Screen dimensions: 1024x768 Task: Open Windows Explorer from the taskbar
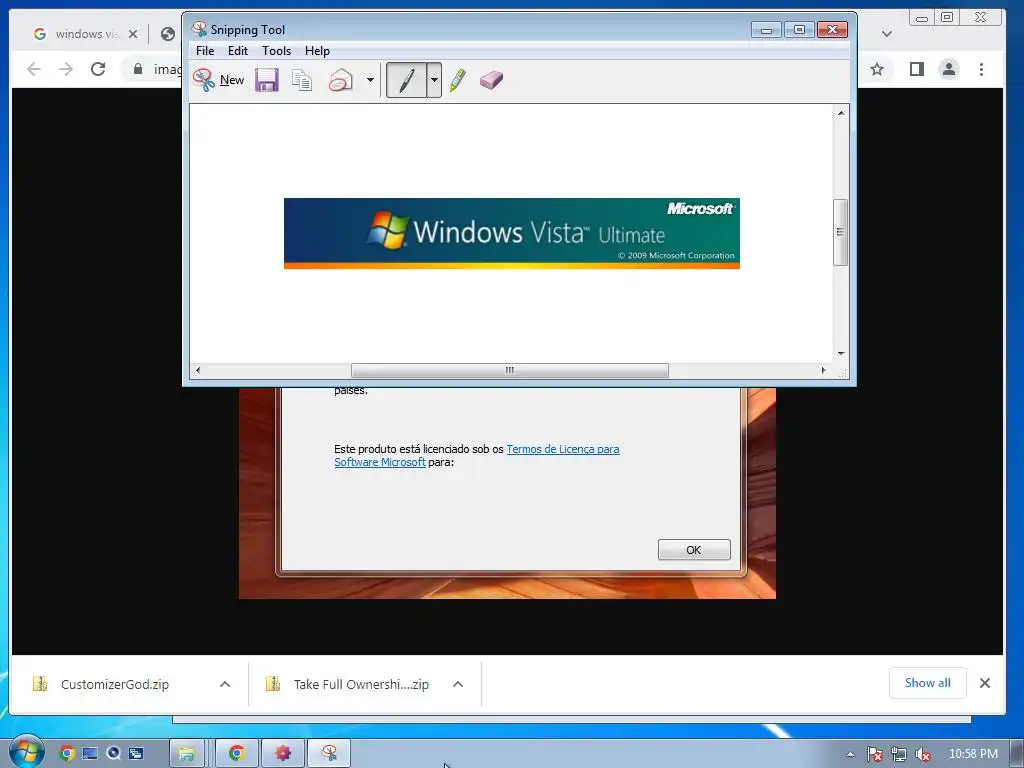click(187, 754)
